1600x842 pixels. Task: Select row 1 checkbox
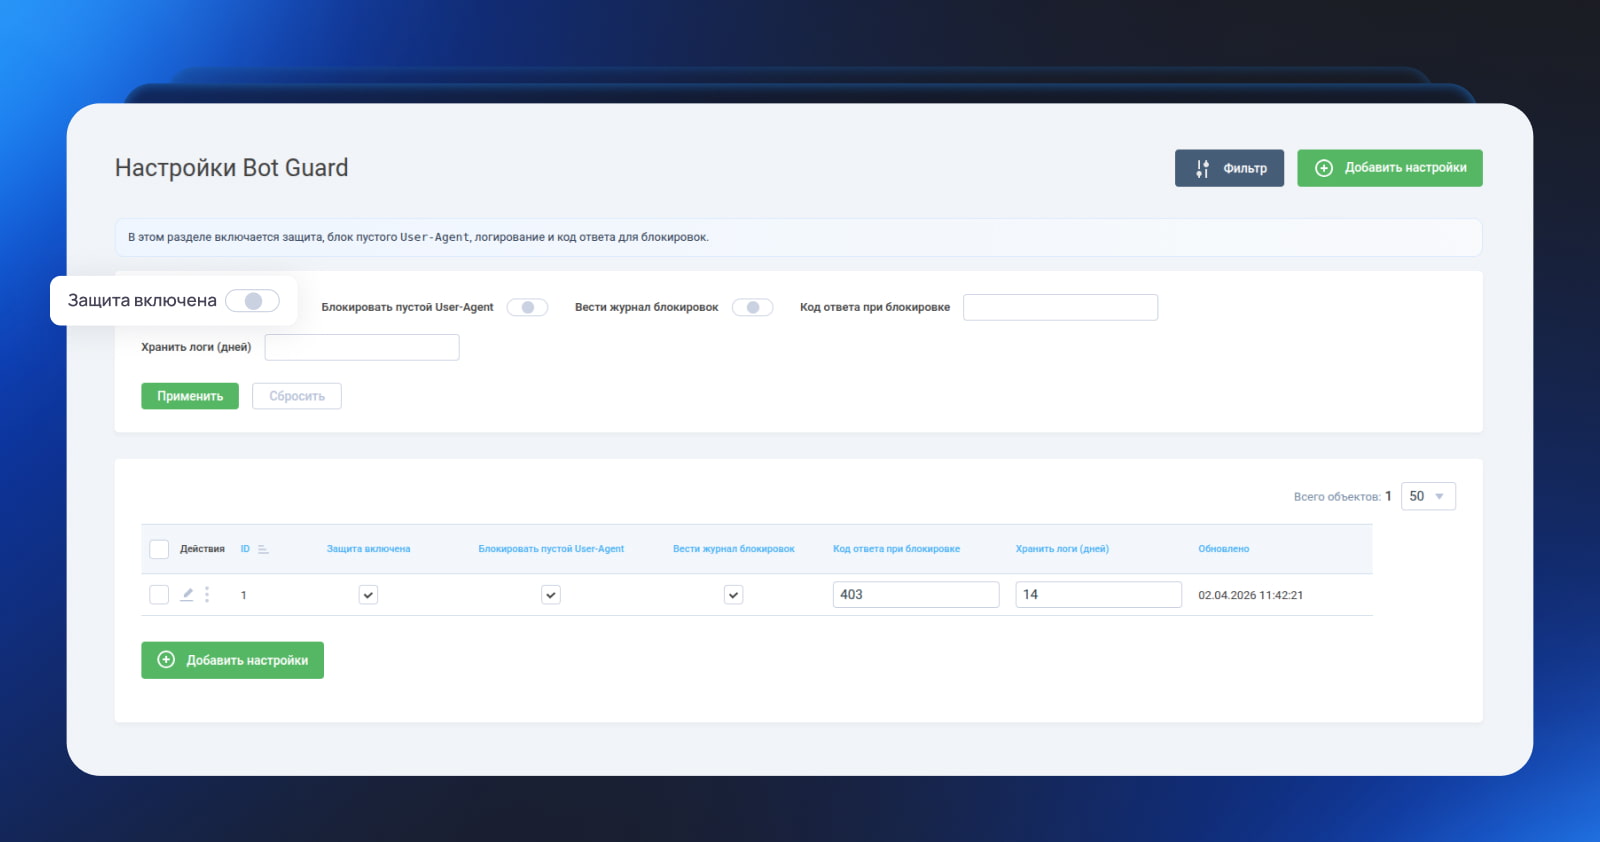(159, 595)
